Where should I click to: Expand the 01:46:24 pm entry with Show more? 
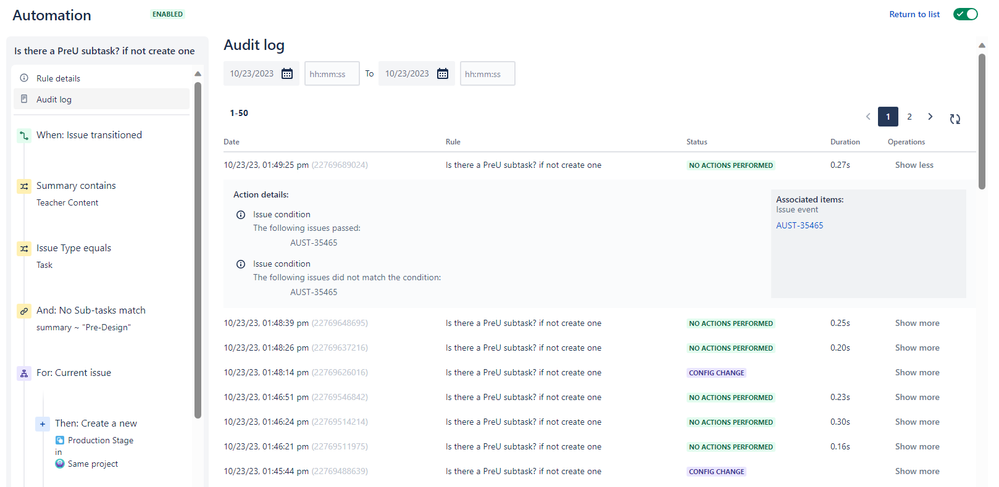click(x=917, y=422)
